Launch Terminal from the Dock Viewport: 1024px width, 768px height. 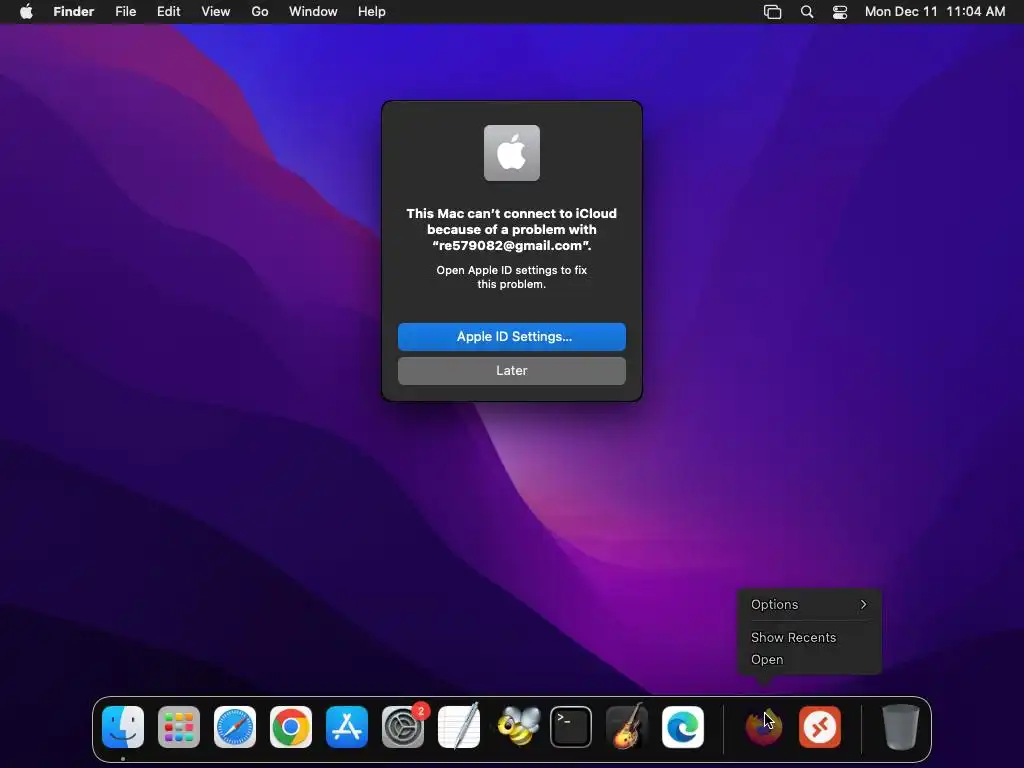571,727
